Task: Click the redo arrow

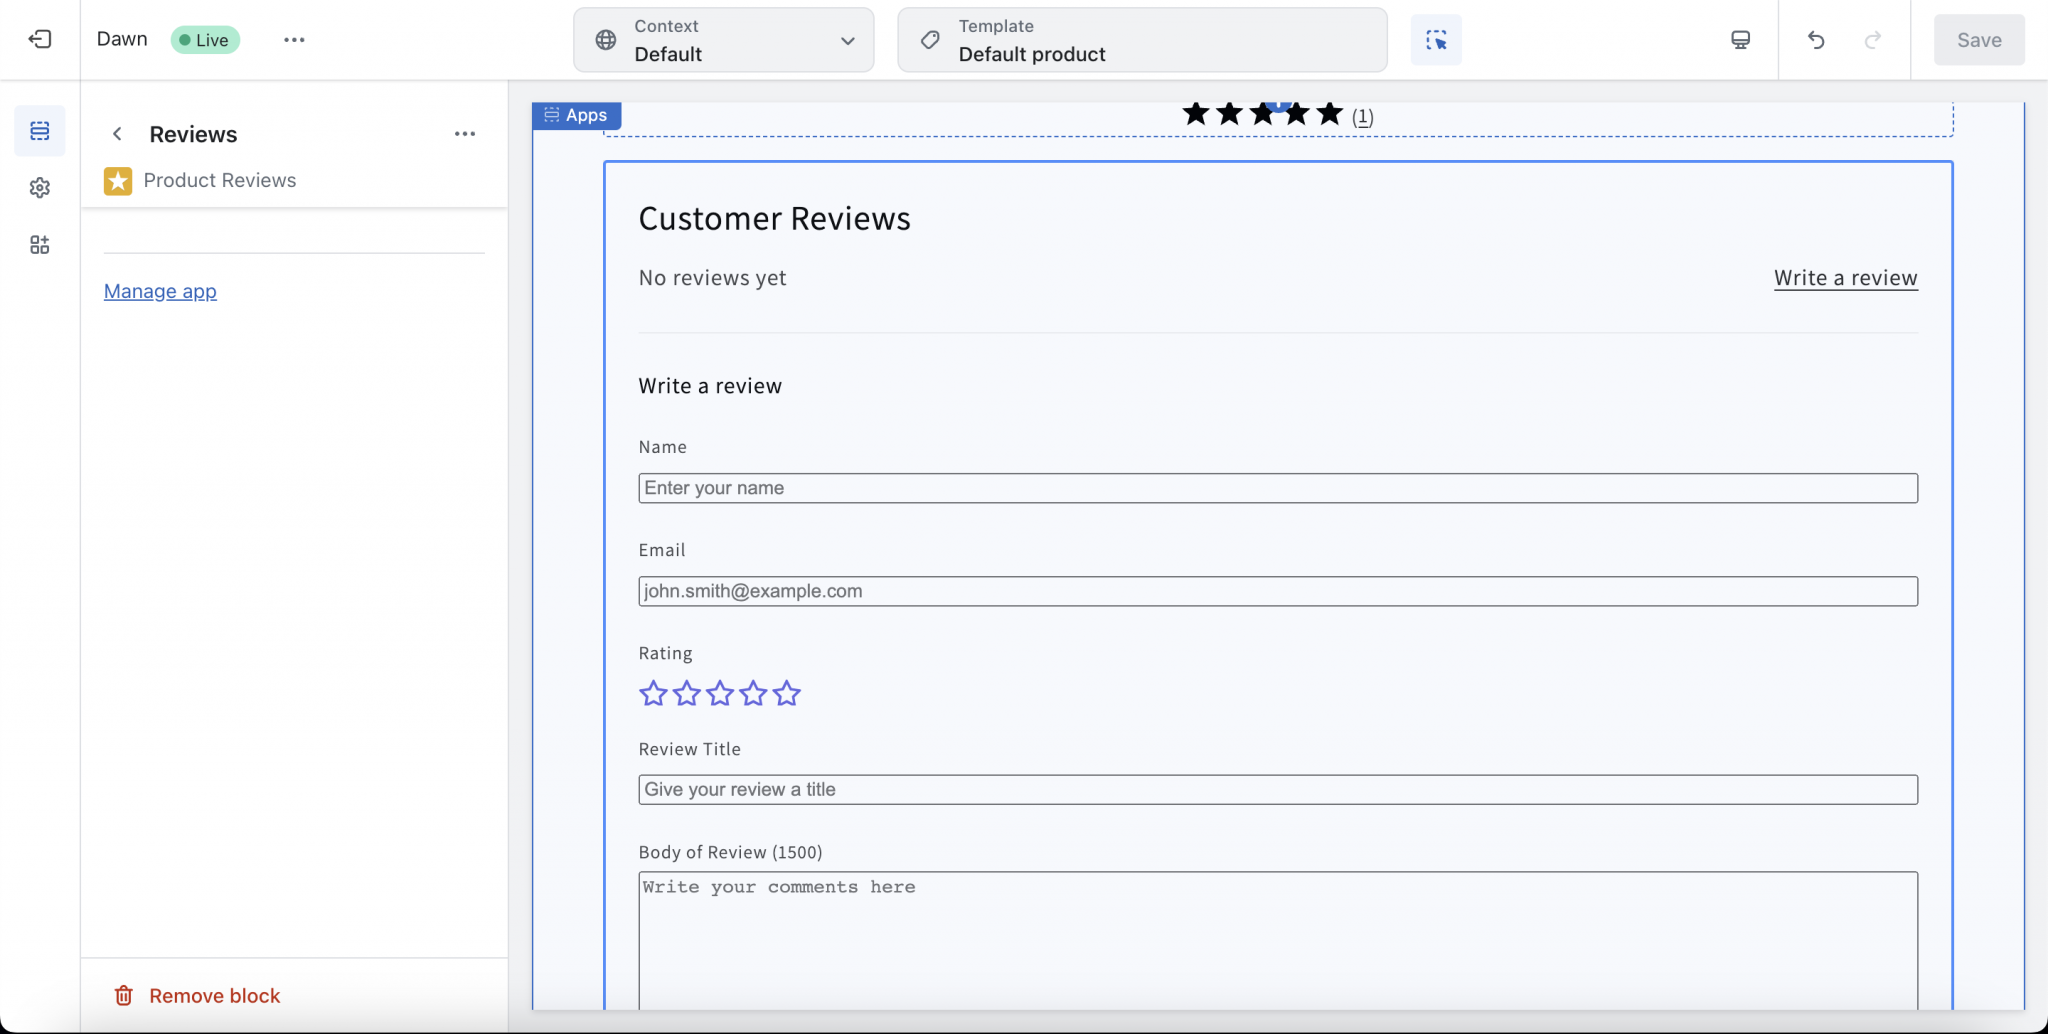Action: point(1872,40)
